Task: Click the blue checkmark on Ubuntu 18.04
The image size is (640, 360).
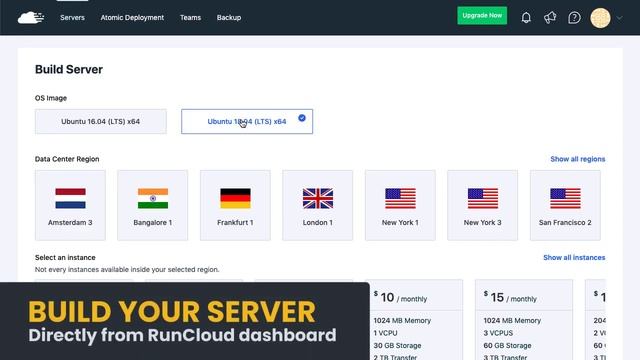Action: pos(302,118)
